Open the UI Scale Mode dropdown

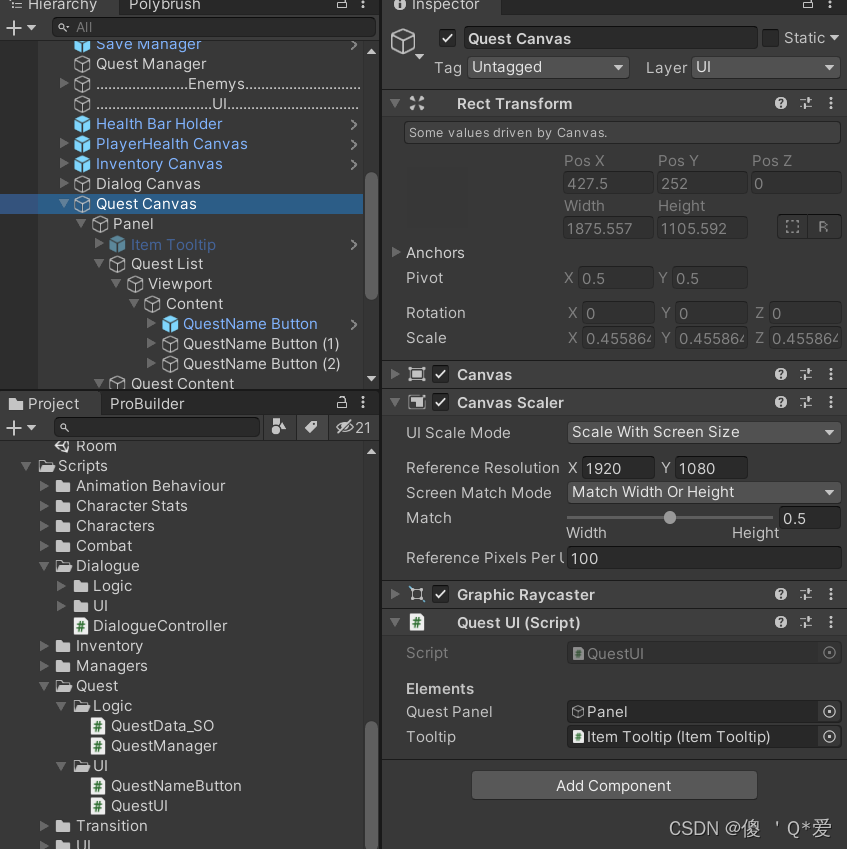[703, 432]
